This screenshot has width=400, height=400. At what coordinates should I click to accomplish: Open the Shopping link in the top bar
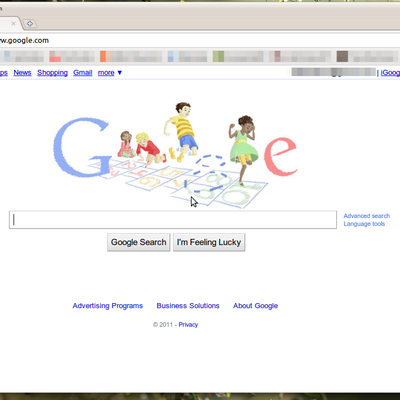coord(52,73)
